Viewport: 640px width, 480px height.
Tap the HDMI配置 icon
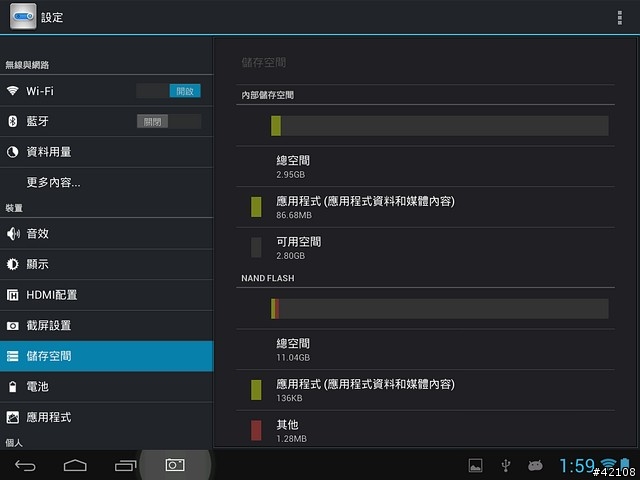point(13,295)
